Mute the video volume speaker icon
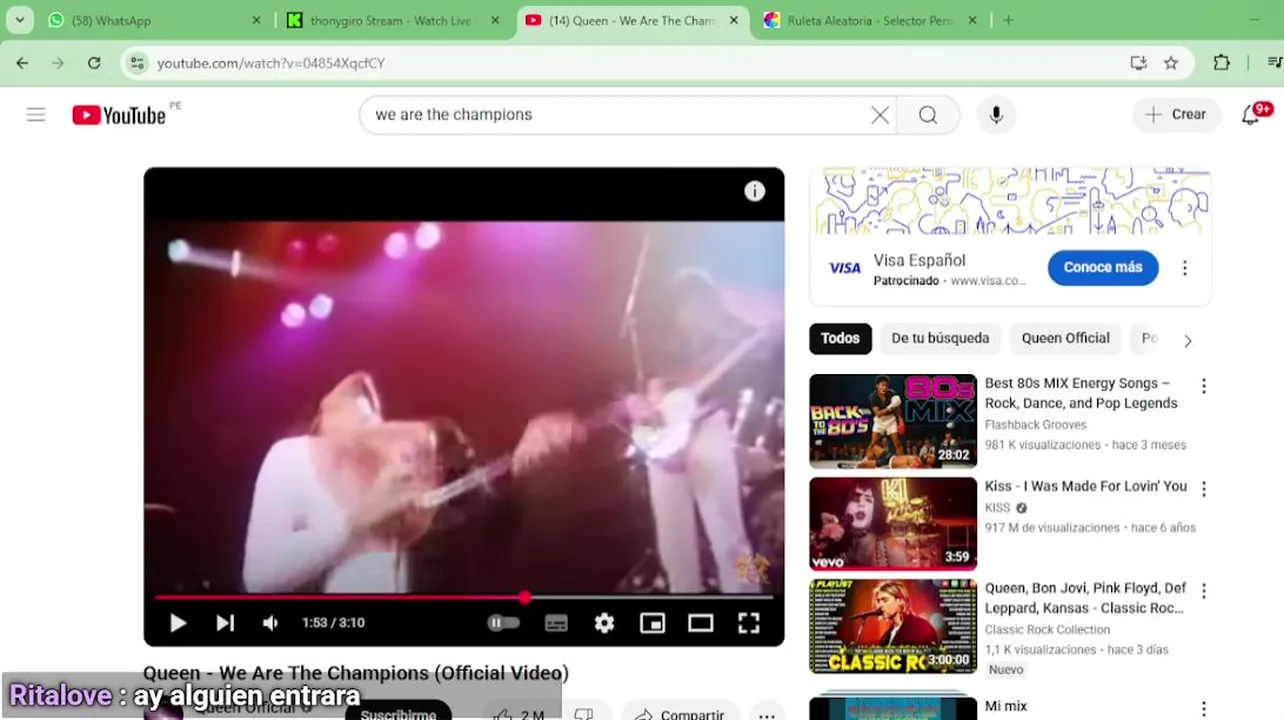The width and height of the screenshot is (1284, 720). click(x=270, y=623)
